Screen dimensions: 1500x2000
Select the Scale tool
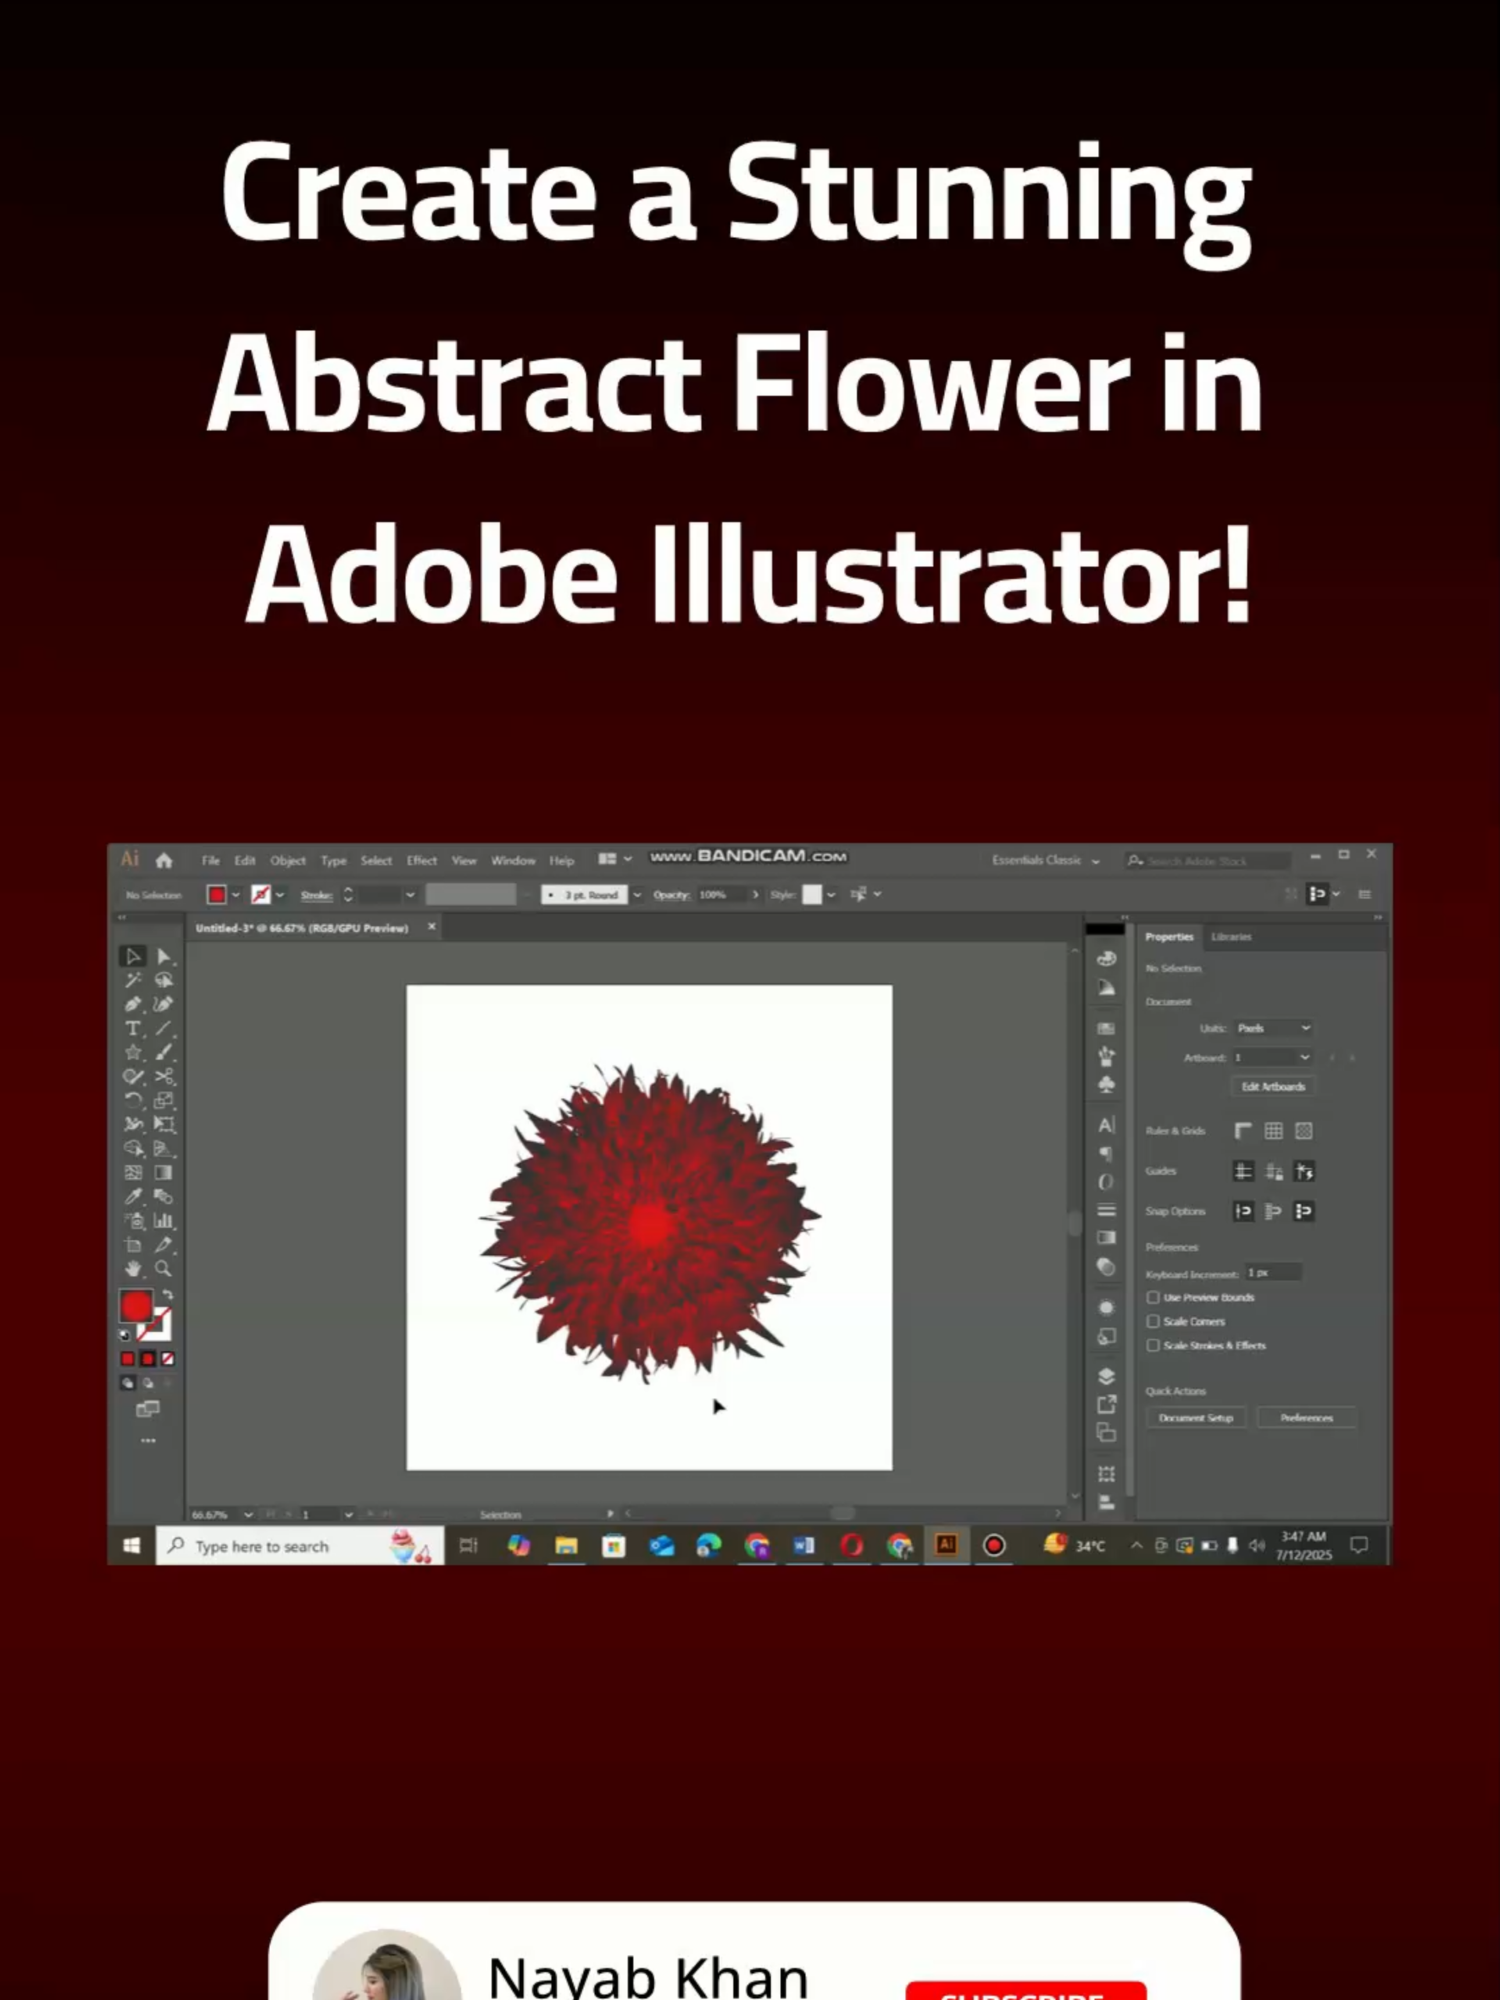click(164, 1100)
